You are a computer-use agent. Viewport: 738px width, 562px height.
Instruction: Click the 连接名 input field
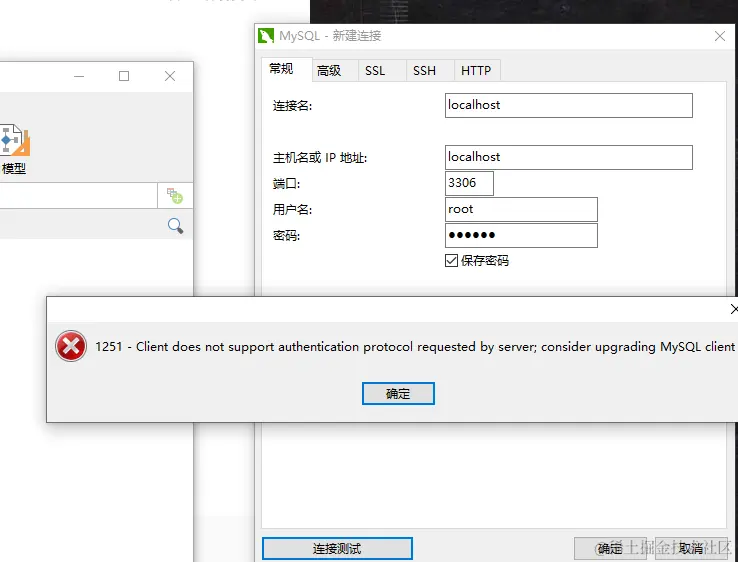pyautogui.click(x=569, y=105)
